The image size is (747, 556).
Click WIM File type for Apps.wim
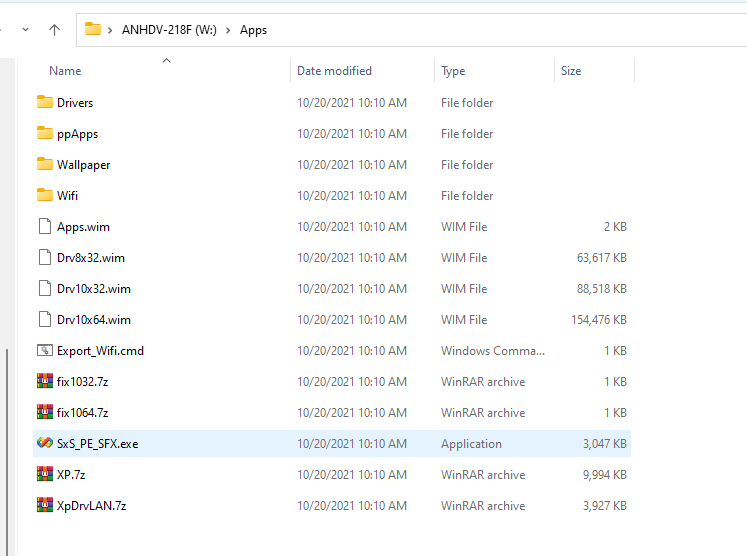pos(464,227)
